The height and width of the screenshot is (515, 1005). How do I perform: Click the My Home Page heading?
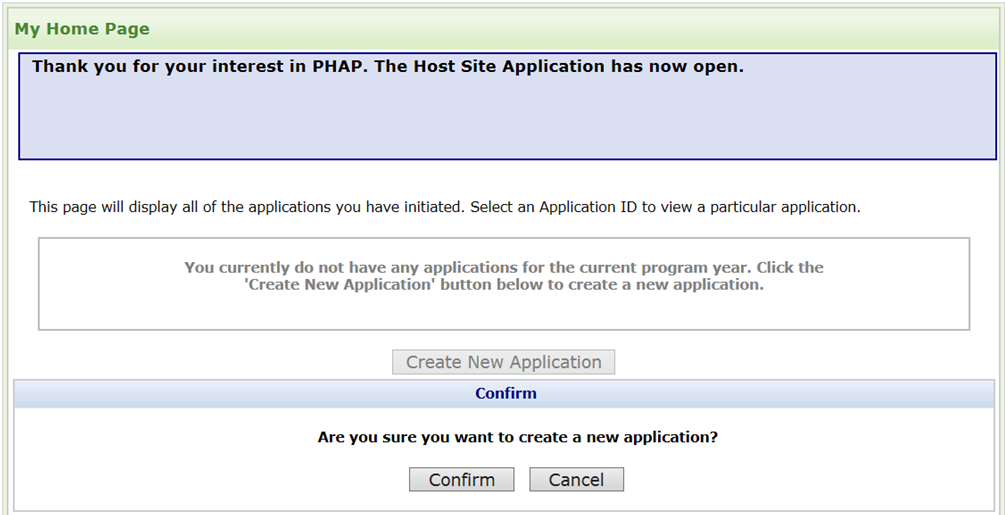(82, 29)
